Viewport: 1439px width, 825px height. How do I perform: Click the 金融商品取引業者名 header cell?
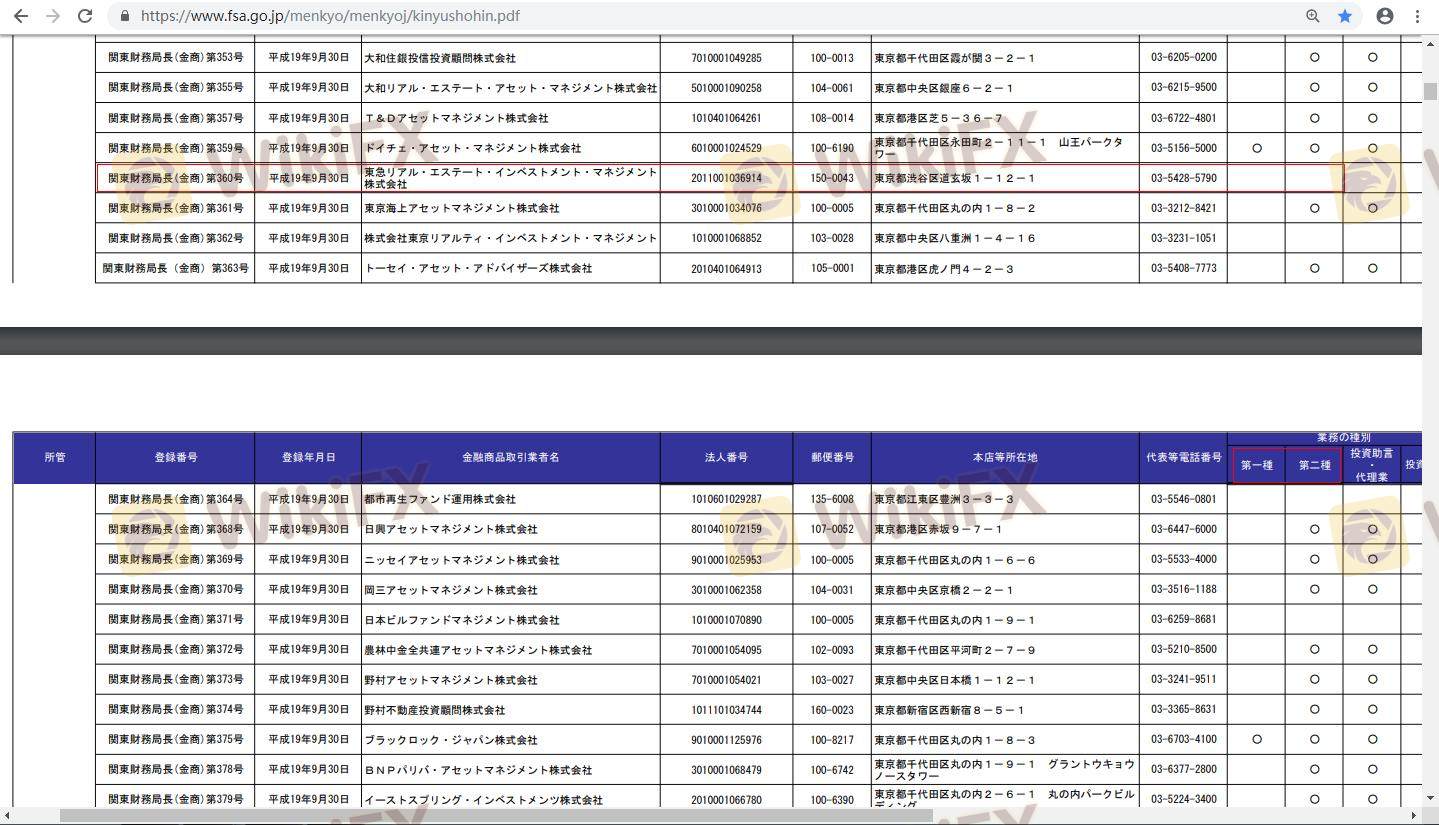[510, 457]
